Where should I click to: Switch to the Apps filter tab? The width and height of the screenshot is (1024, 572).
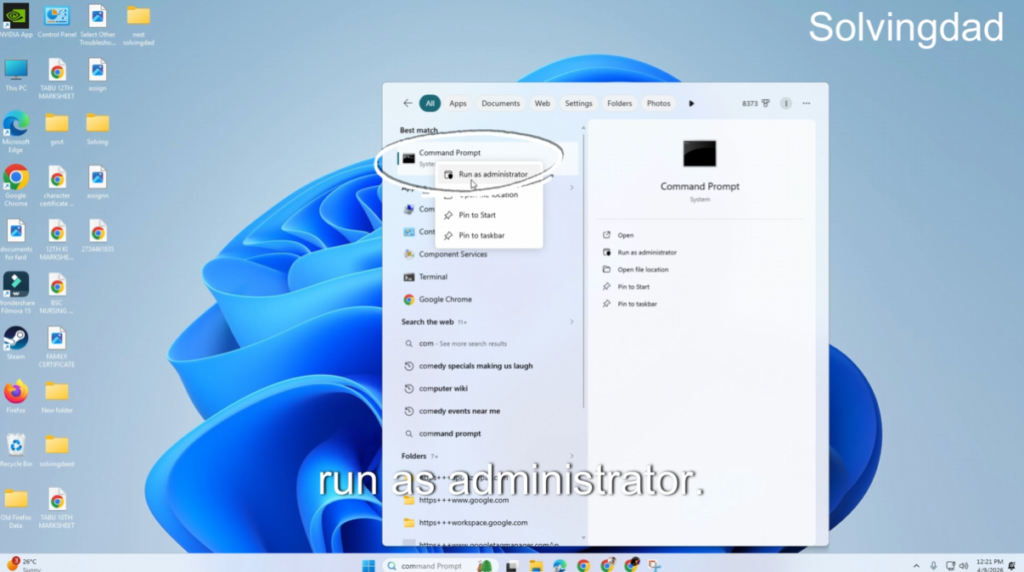click(x=458, y=103)
